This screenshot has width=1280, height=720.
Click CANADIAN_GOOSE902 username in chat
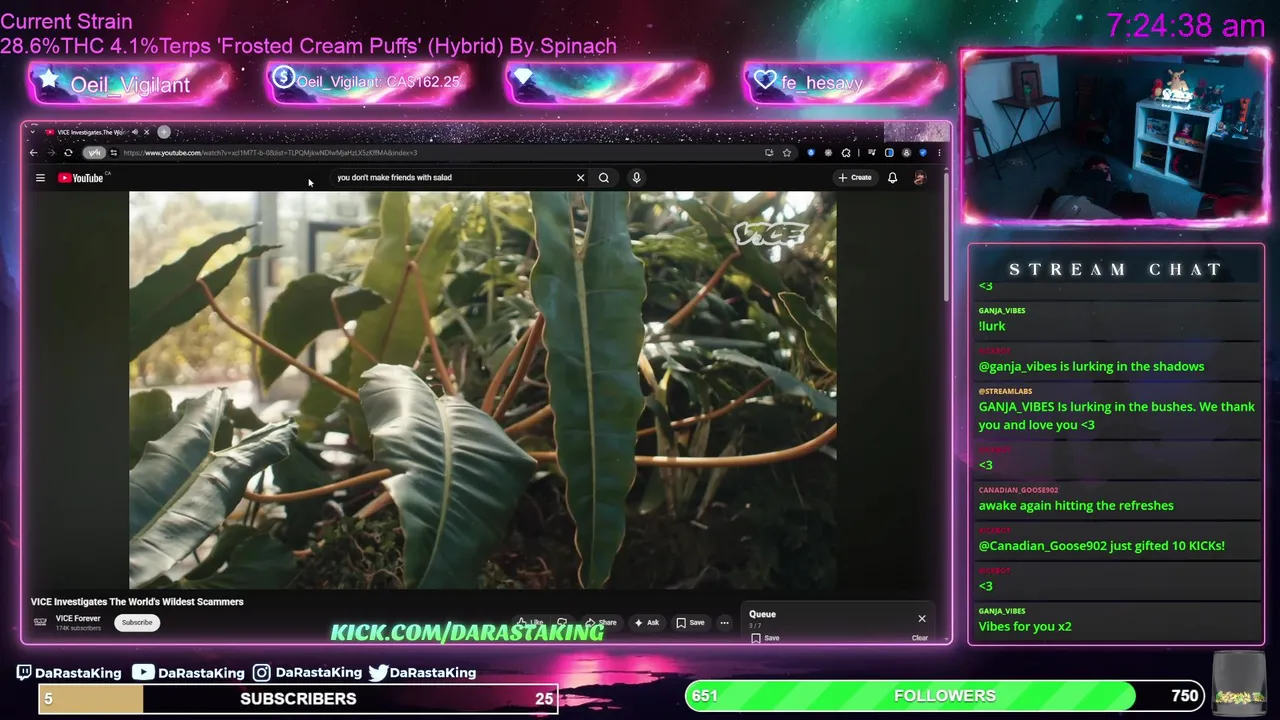point(1018,490)
